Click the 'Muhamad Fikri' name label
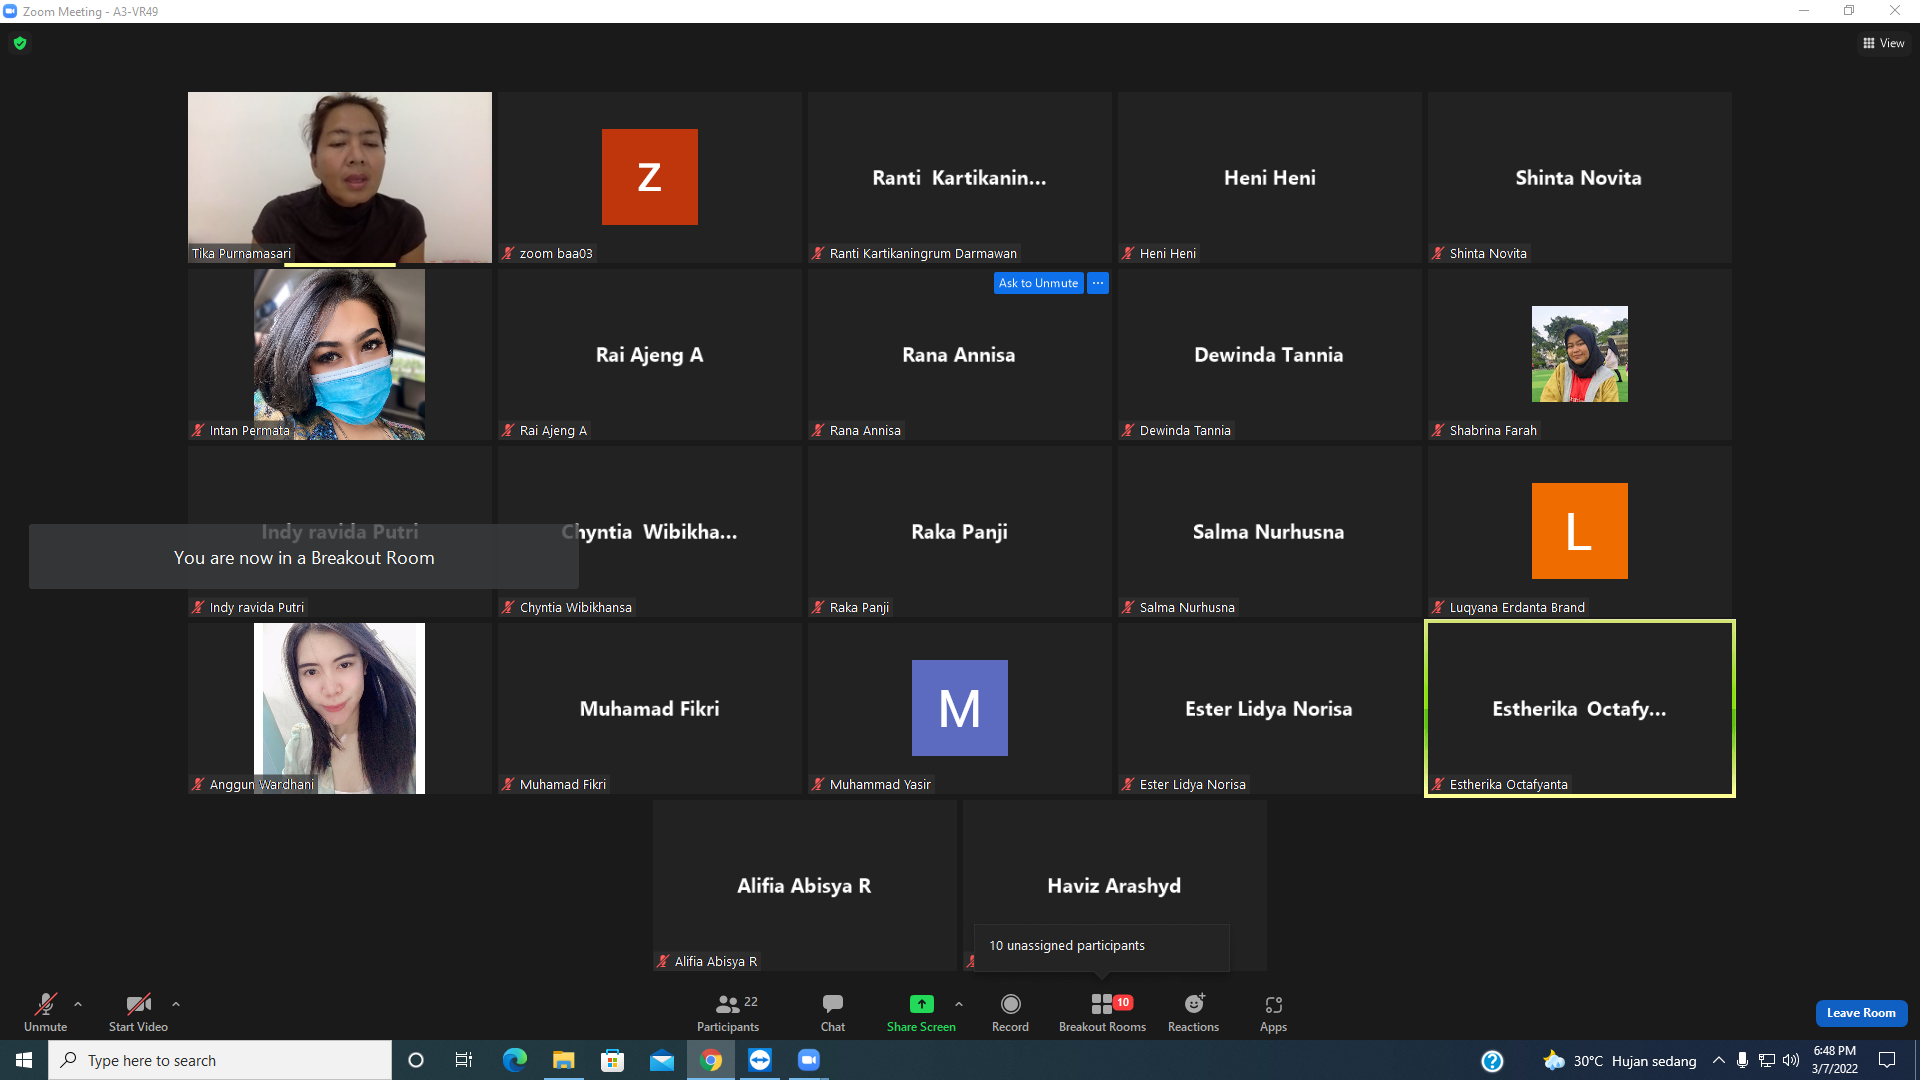This screenshot has width=1920, height=1080. tap(563, 784)
